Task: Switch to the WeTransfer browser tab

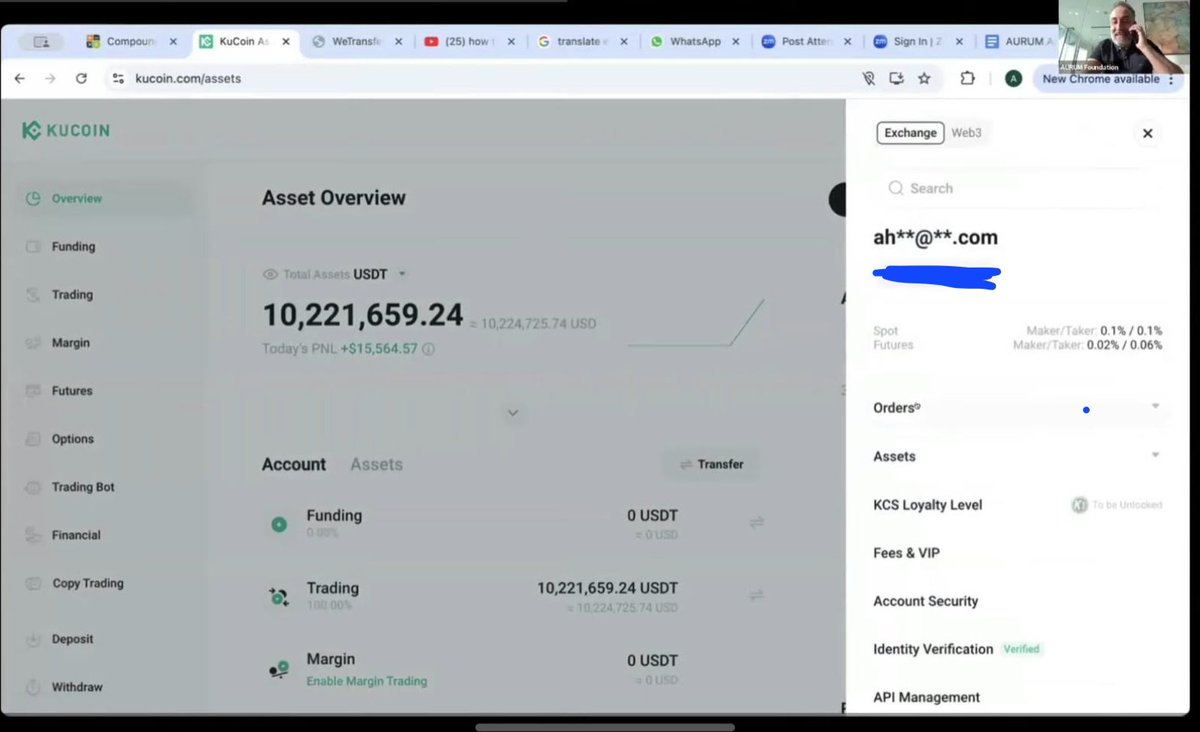Action: [358, 41]
